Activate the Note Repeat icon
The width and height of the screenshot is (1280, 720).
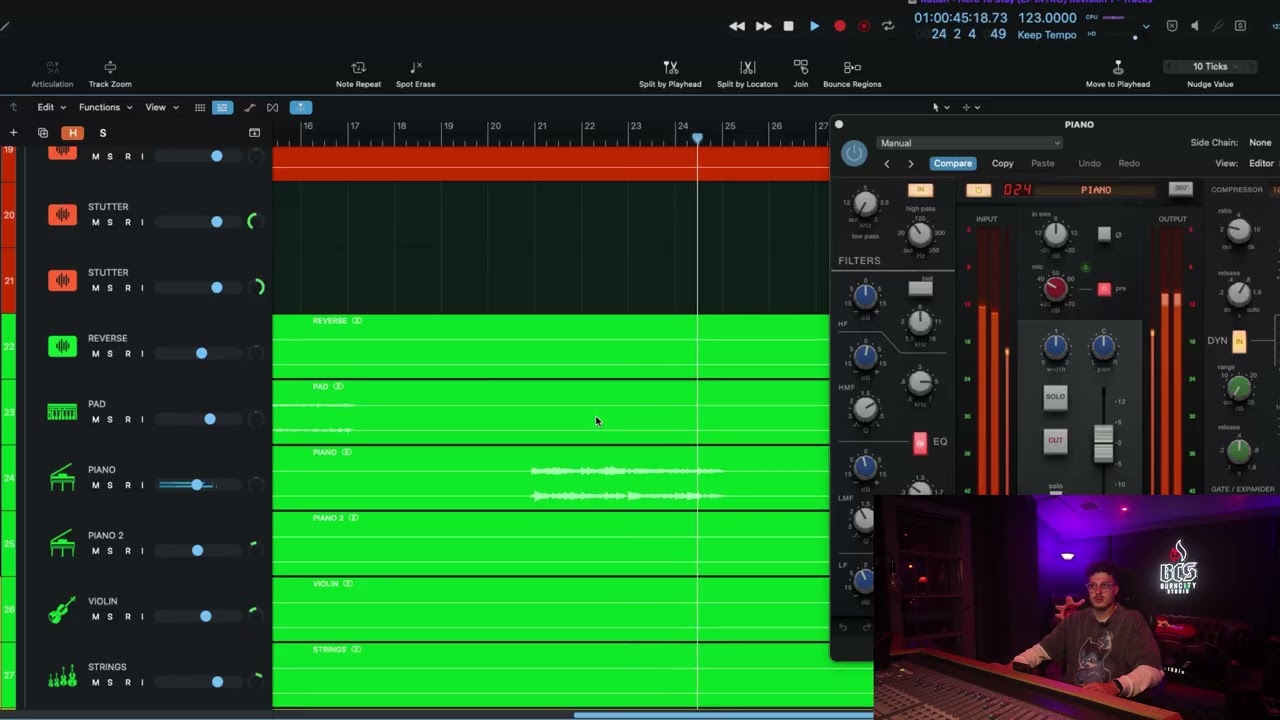point(358,68)
